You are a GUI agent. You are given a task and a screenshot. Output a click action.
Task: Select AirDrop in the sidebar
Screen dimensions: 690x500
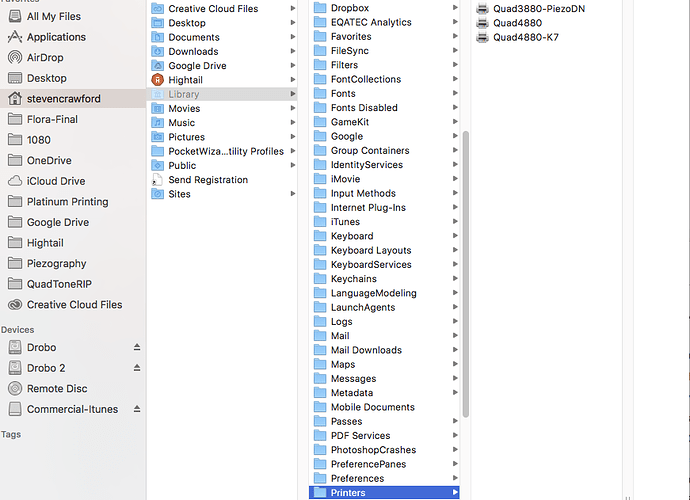coord(45,58)
